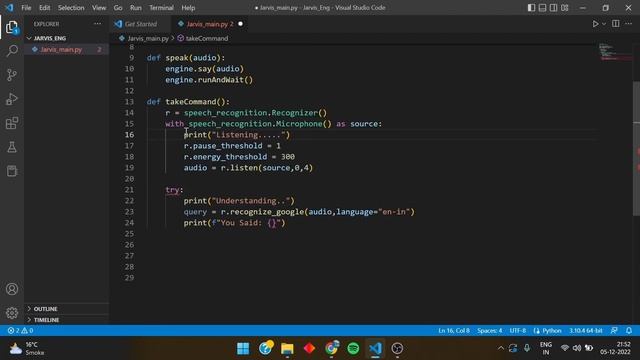Close Jarvis_main.py tab via unsaved dot

pos(240,24)
